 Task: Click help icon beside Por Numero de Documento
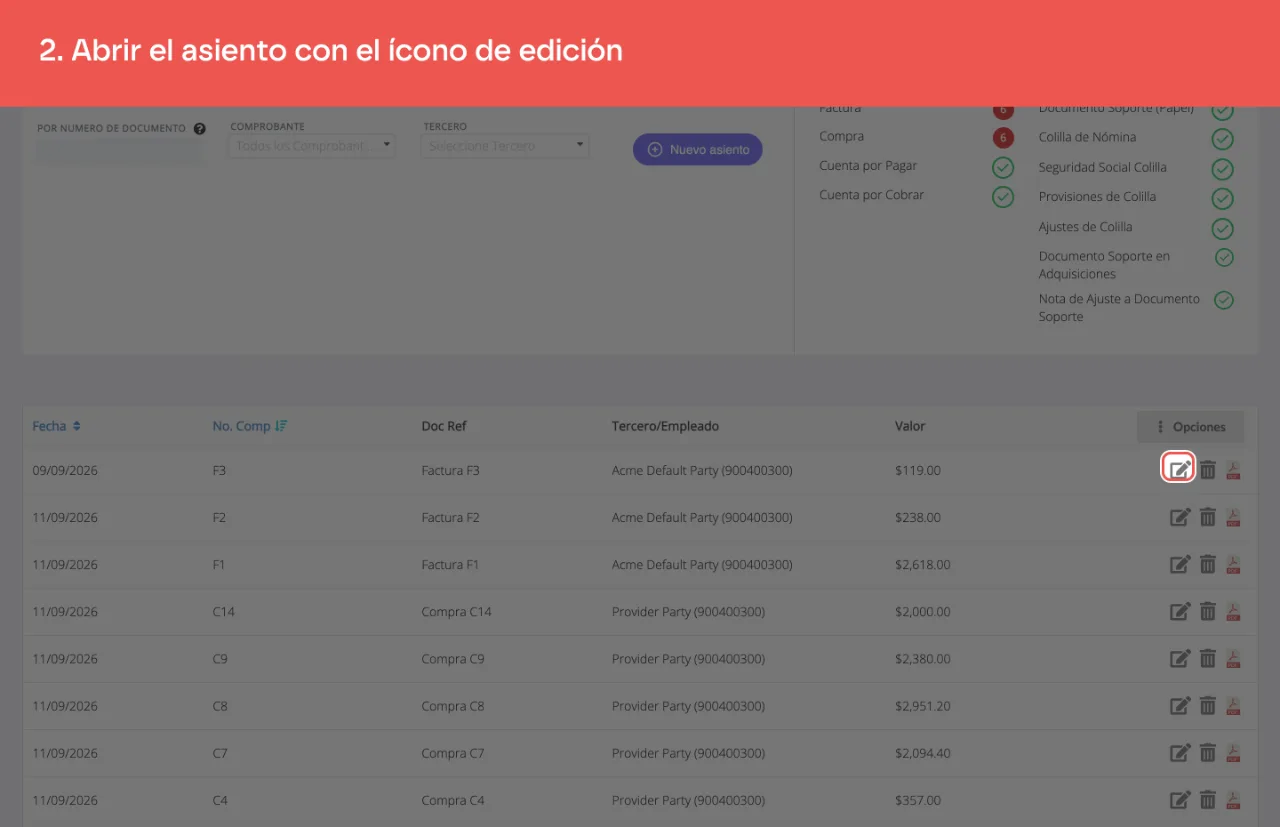click(x=200, y=128)
